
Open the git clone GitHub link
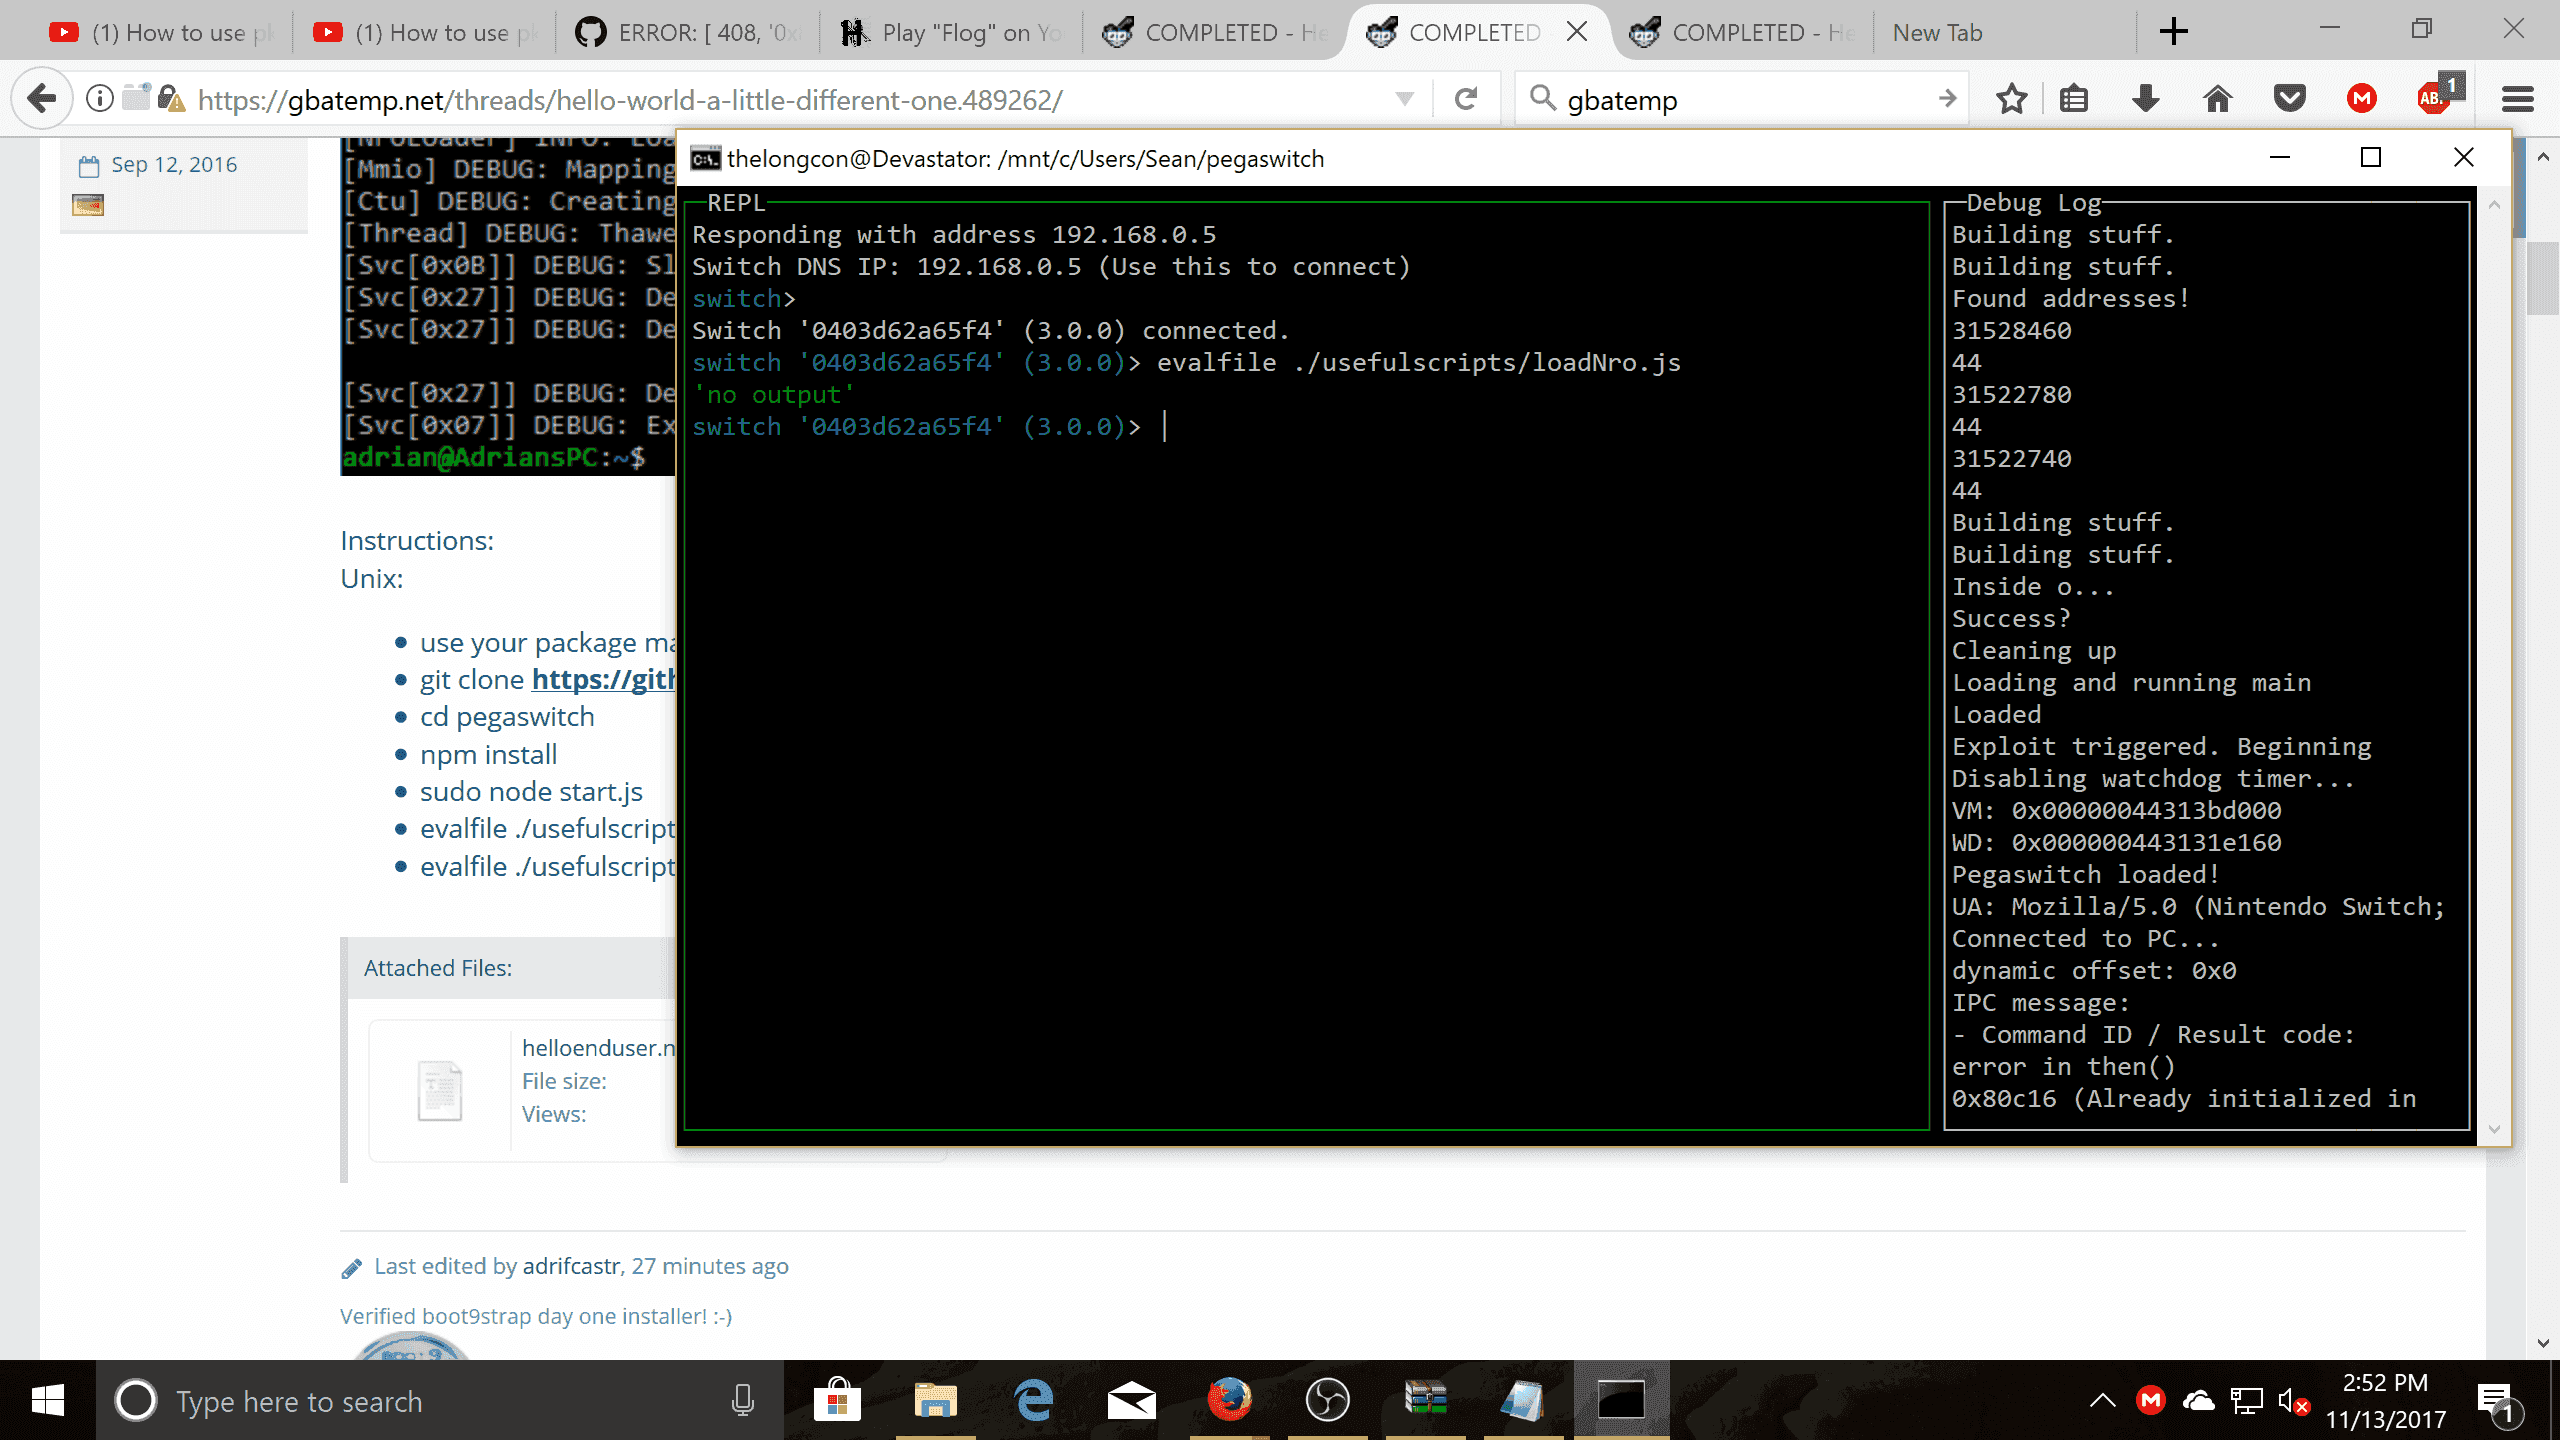click(604, 680)
